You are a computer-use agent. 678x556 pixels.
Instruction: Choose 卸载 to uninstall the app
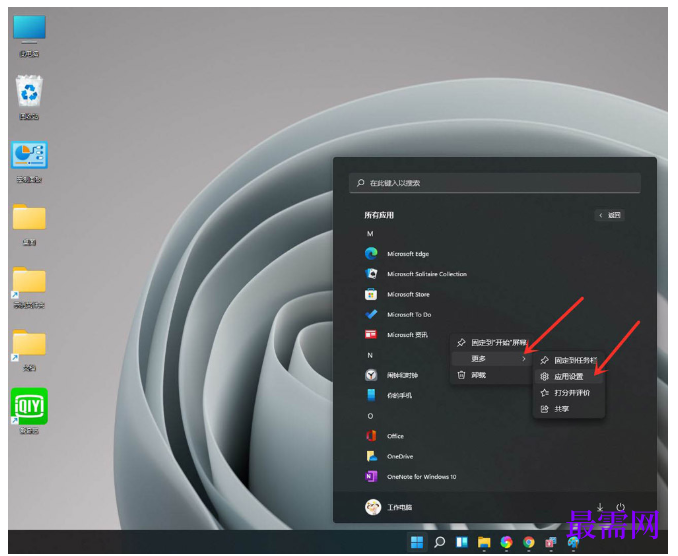[493, 375]
